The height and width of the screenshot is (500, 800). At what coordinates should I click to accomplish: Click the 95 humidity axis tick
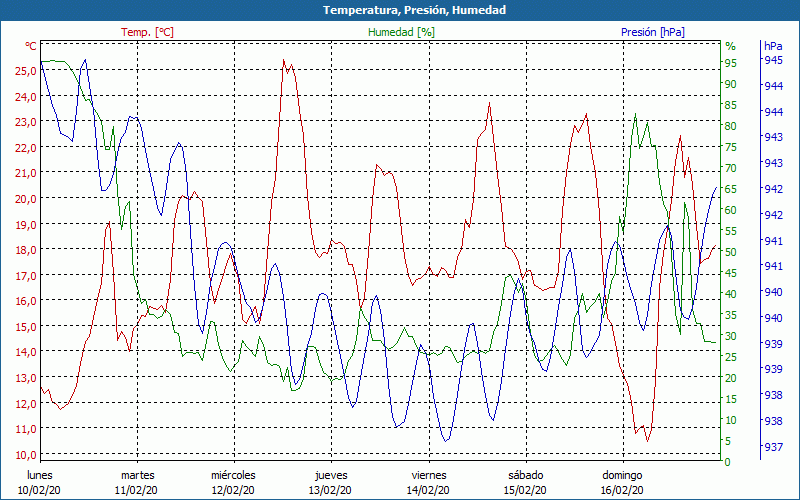tap(730, 63)
